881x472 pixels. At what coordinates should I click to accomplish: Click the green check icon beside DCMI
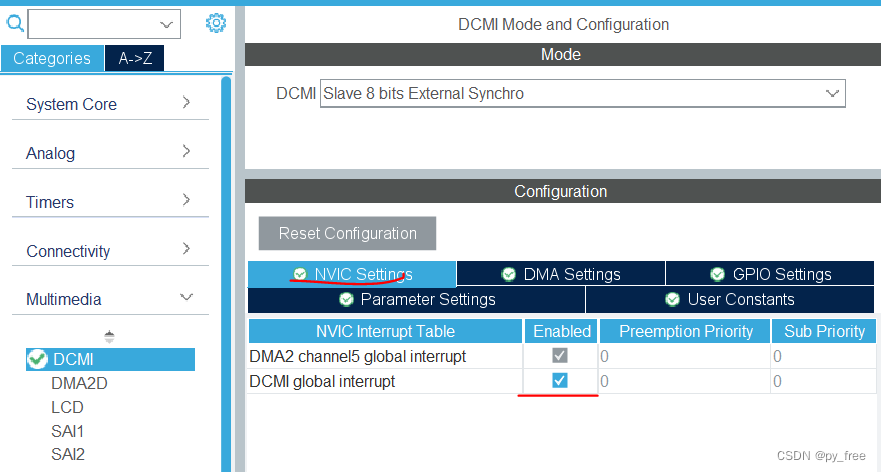(37, 359)
